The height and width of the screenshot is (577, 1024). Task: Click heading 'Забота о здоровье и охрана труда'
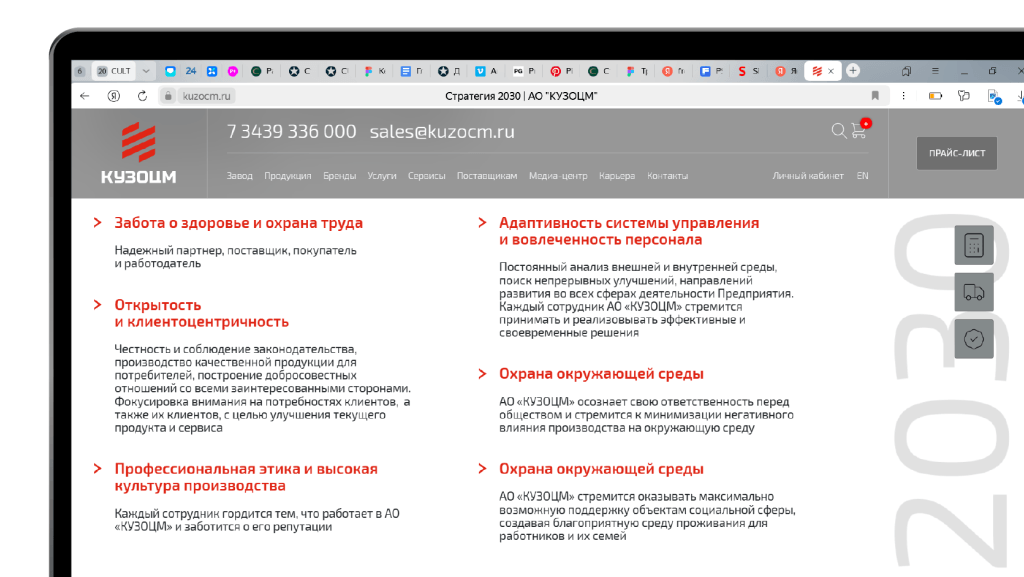(x=238, y=223)
